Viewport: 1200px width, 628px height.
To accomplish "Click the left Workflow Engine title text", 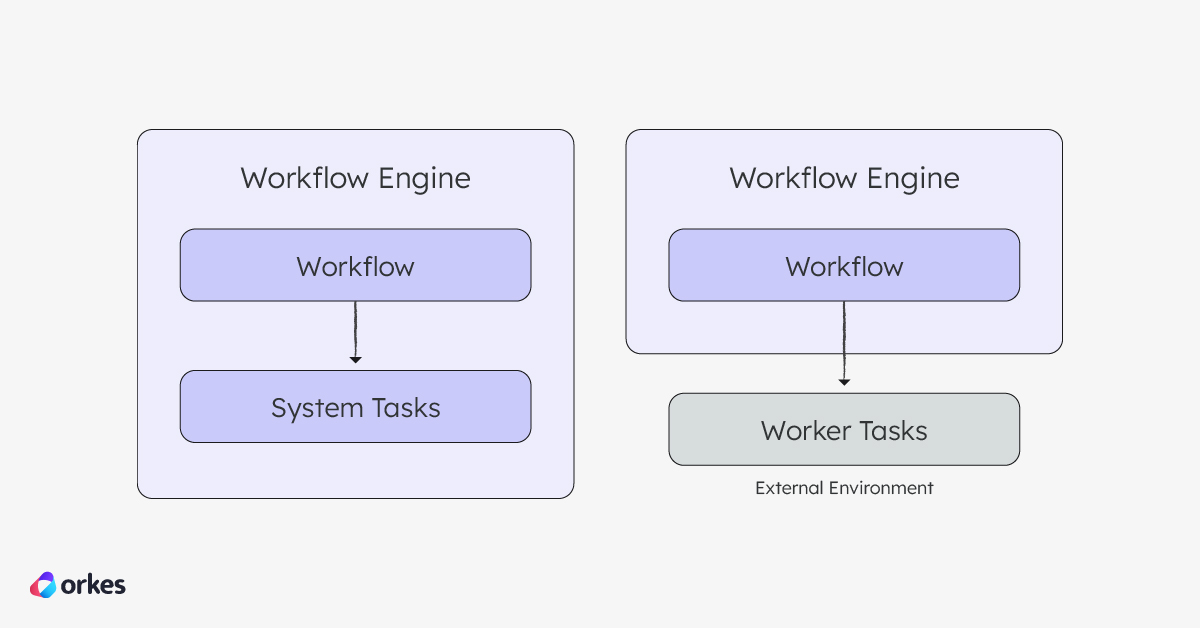I will click(x=355, y=178).
